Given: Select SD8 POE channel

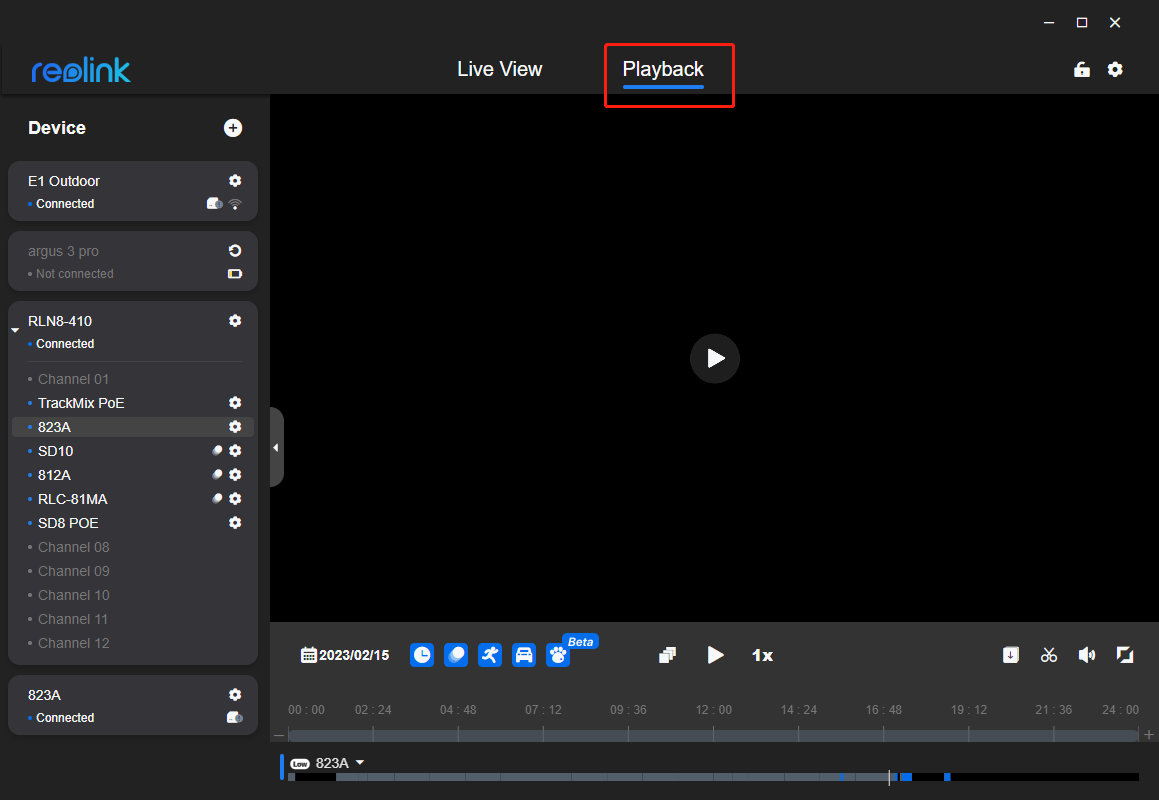Looking at the screenshot, I should click(68, 523).
